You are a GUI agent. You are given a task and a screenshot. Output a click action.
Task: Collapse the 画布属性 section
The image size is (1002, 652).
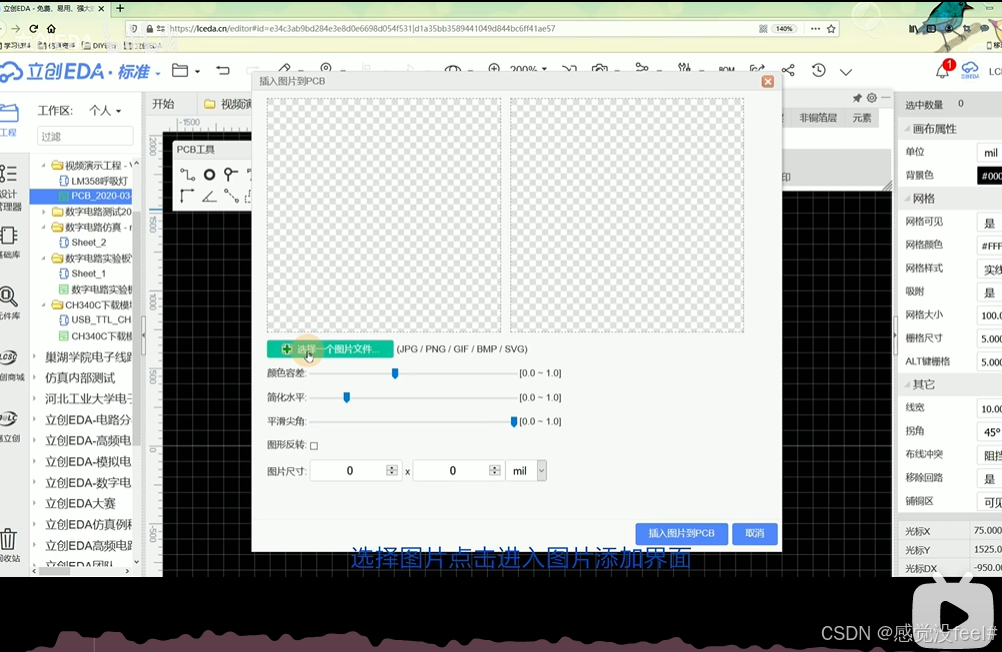907,128
